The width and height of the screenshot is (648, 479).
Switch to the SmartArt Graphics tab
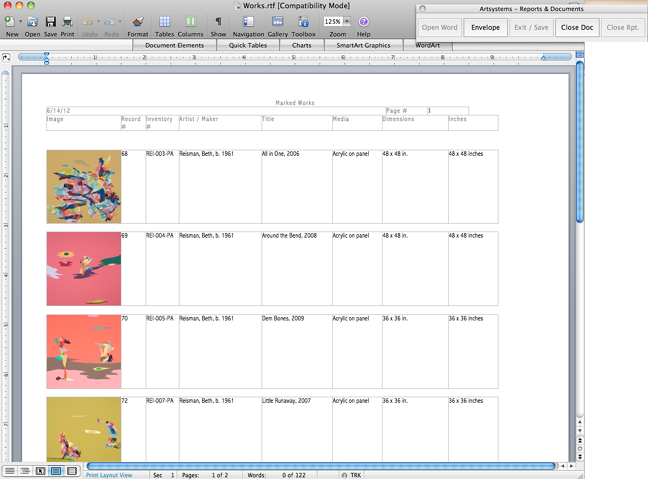pos(363,45)
